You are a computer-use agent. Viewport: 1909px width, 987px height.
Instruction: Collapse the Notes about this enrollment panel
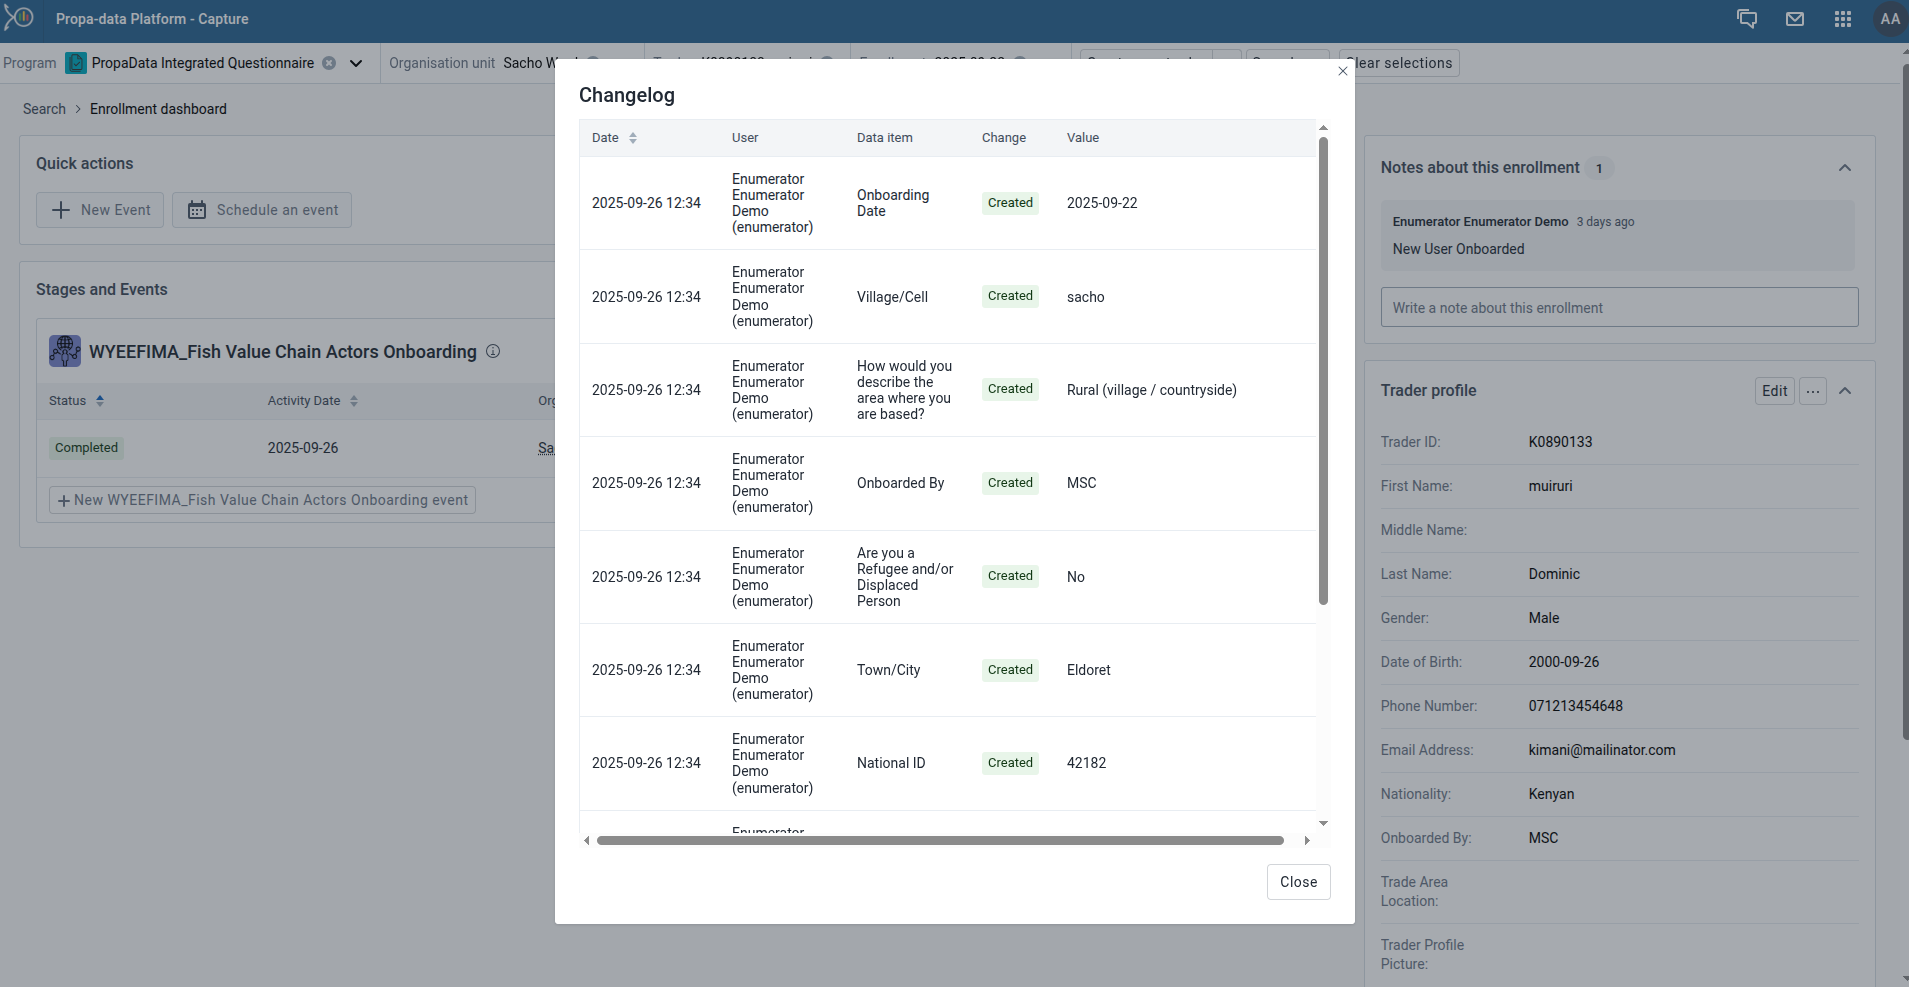1845,167
